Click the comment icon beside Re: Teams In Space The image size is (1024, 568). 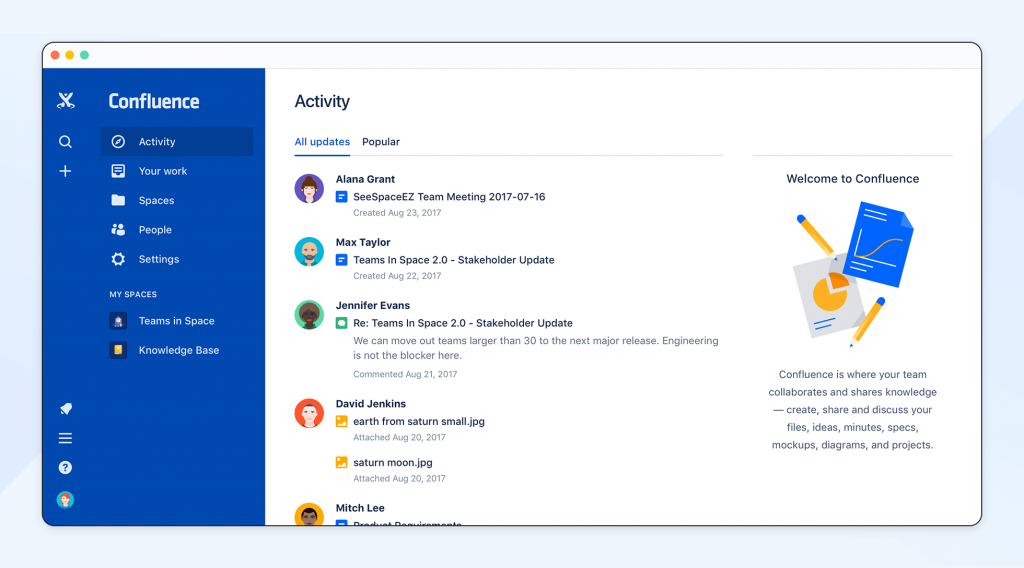coord(342,323)
